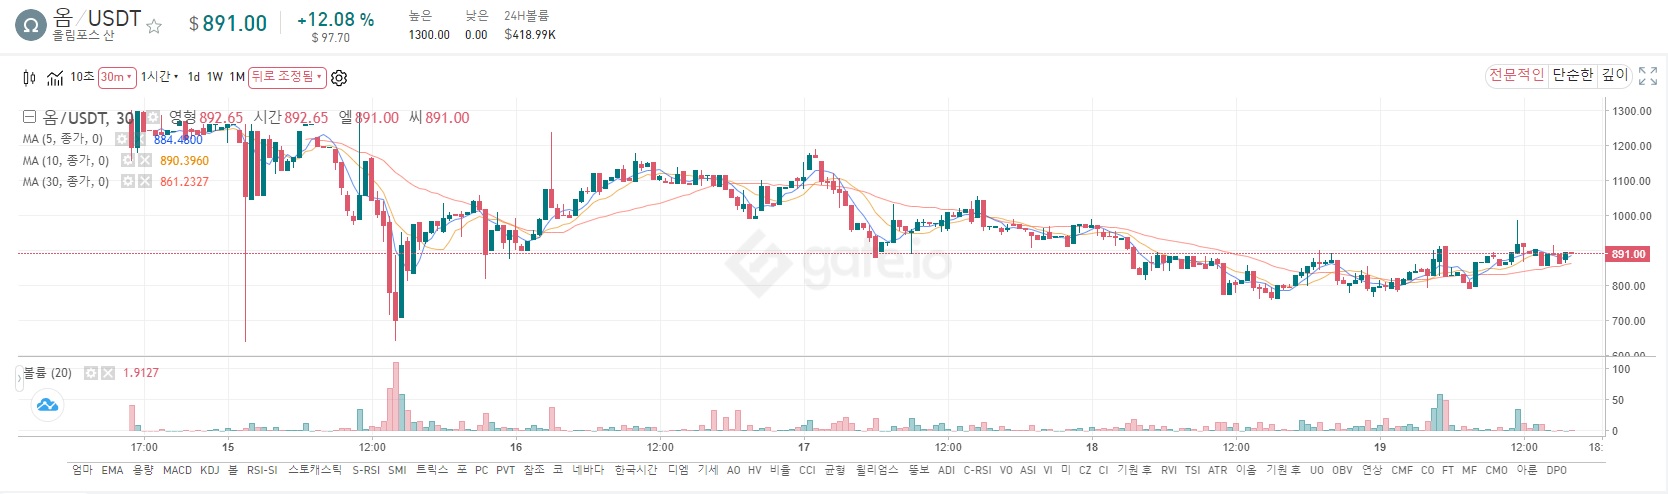
Task: Remove the 볼륨 (20) volume indicator
Action: point(108,373)
